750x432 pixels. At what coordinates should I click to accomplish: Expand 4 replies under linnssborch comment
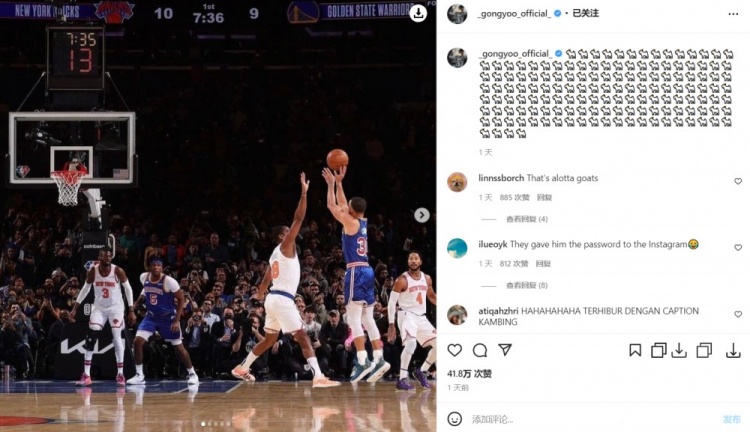click(x=527, y=219)
